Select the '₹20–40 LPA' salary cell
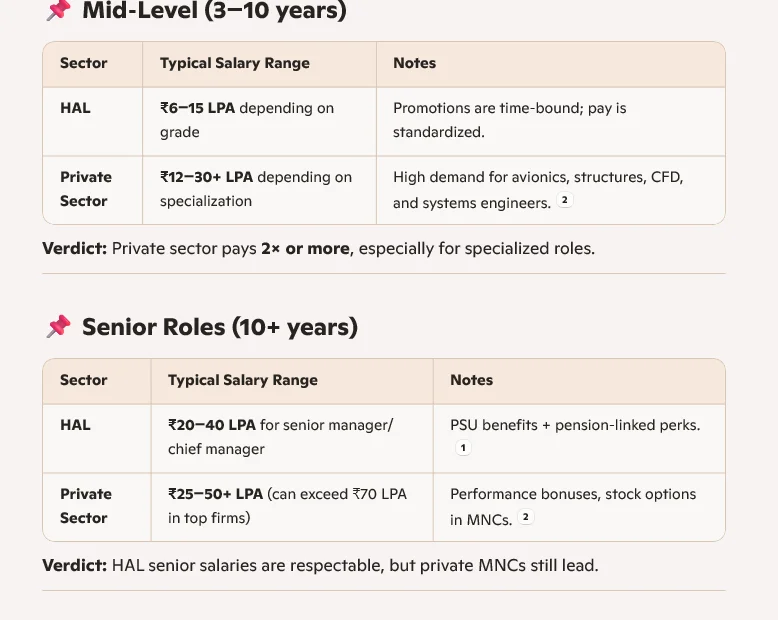Image resolution: width=778 pixels, height=620 pixels. tap(280, 437)
